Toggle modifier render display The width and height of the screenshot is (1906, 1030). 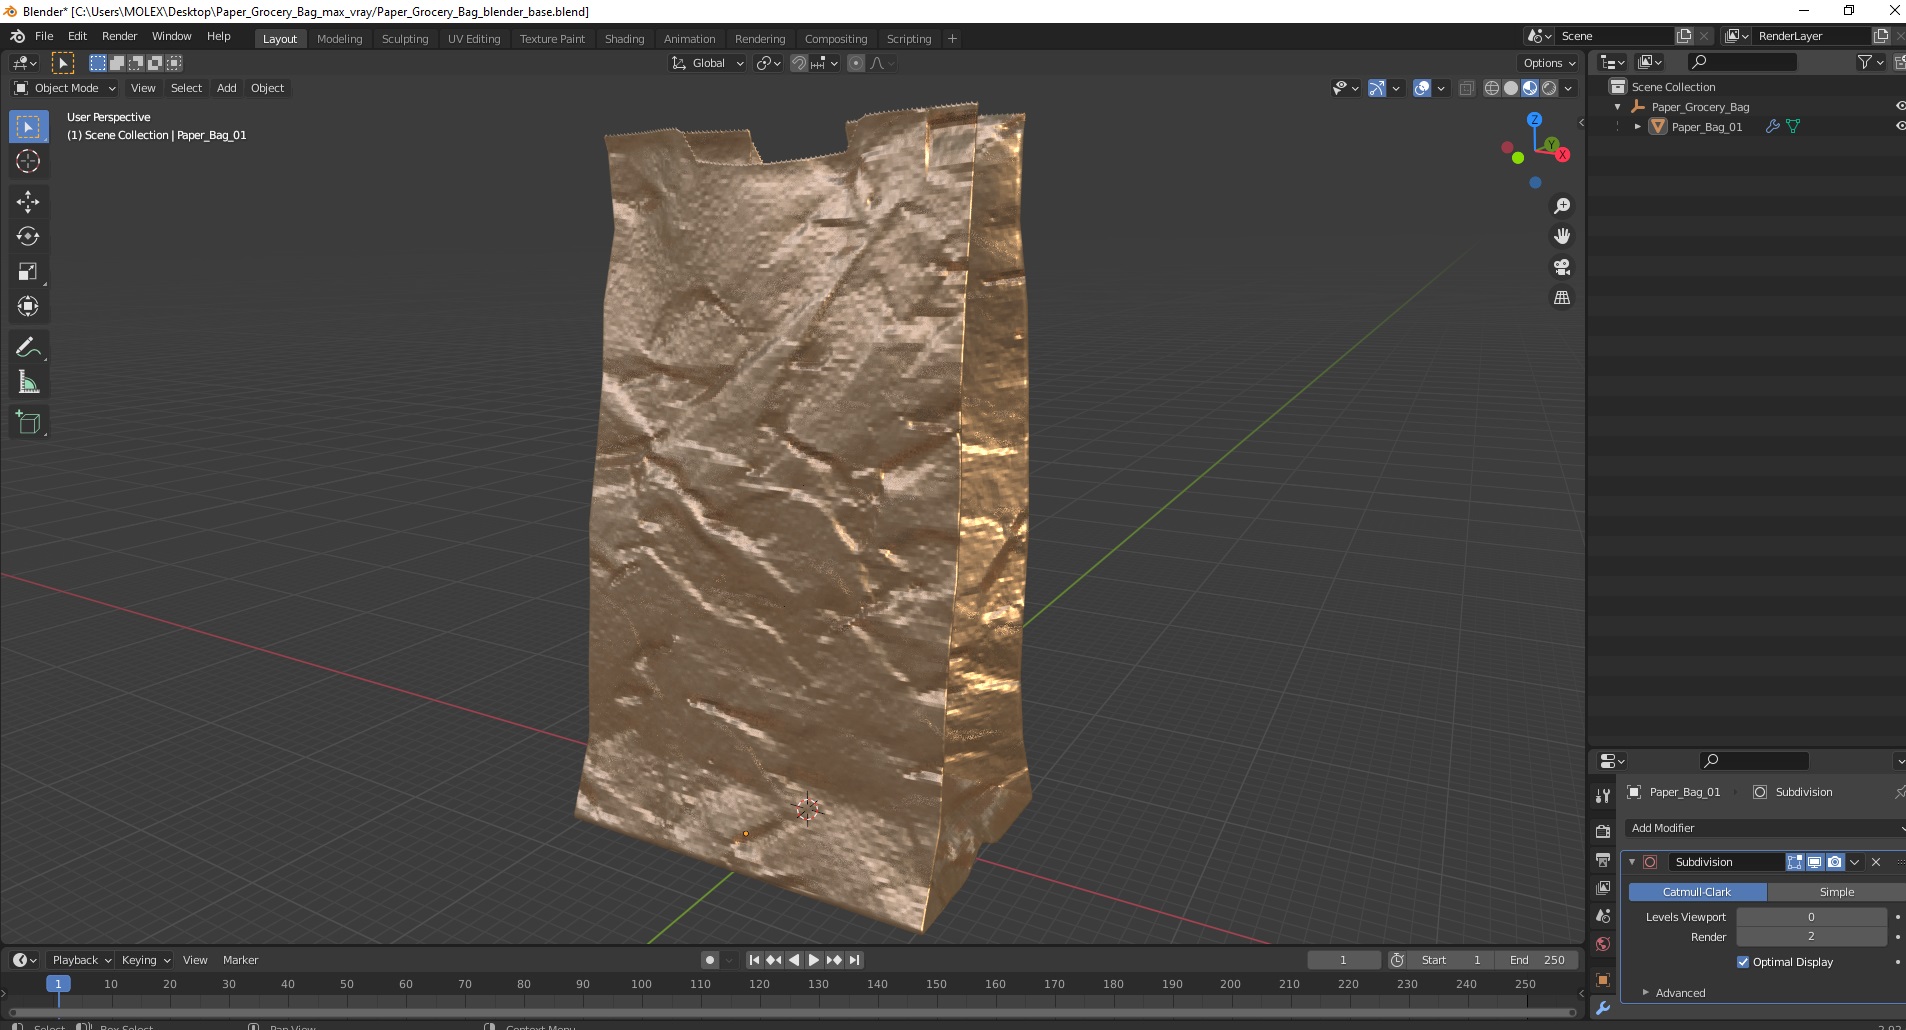coord(1835,862)
